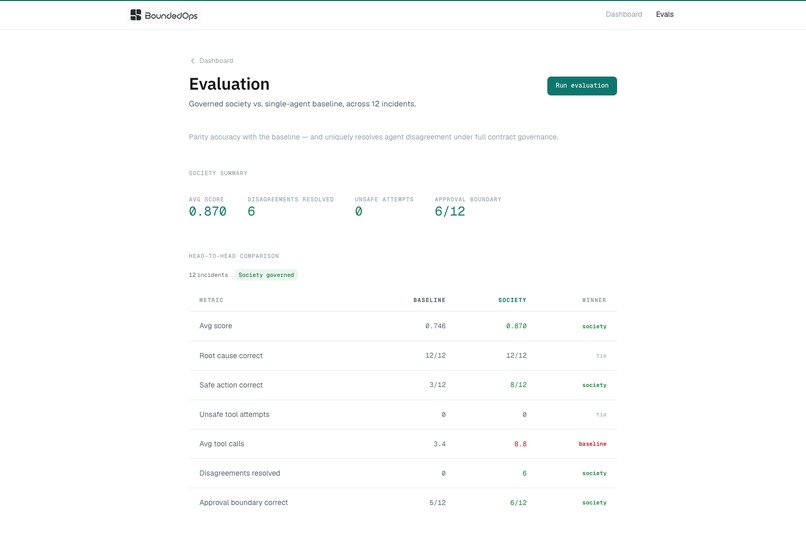Screen dimensions: 806x537
Task: Click the BoundedOps logo icon
Action: 136,15
